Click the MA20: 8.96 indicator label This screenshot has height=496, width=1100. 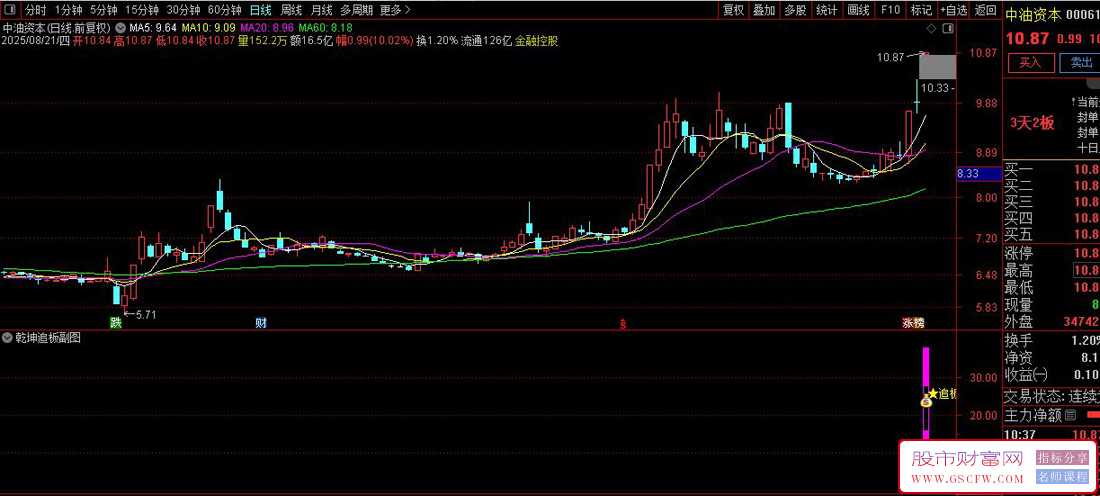click(x=267, y=27)
